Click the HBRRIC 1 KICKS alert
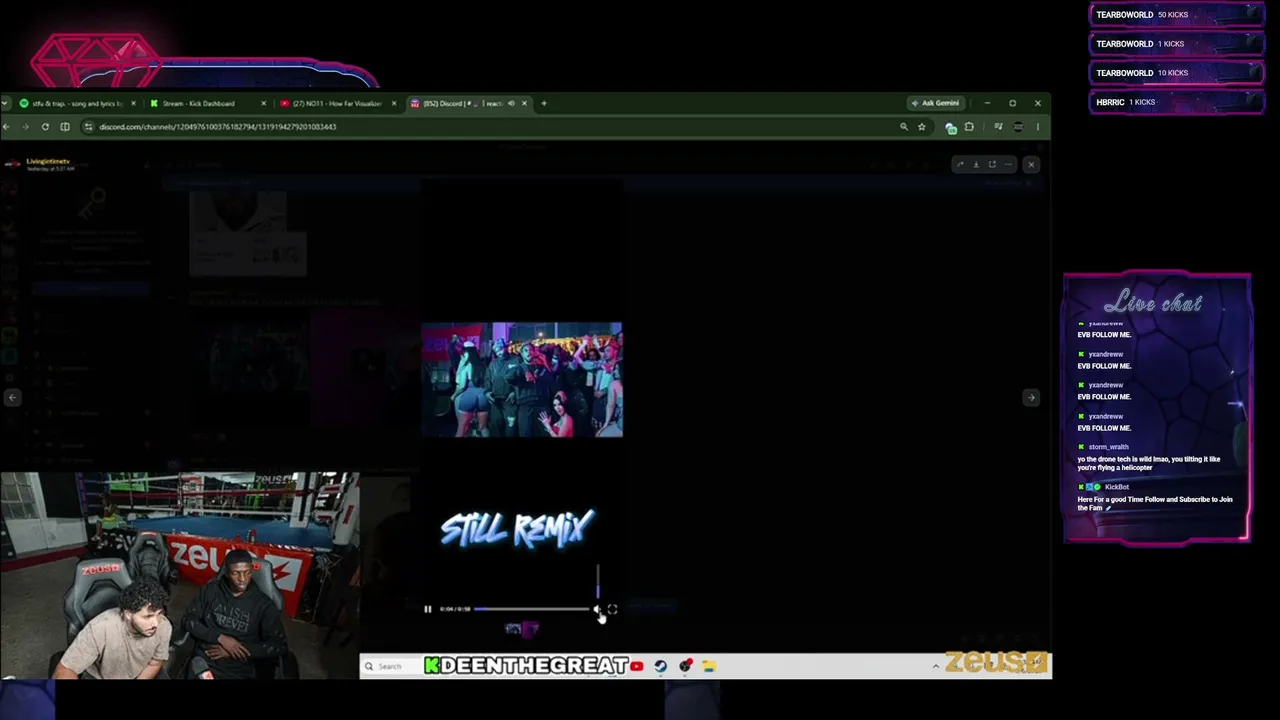This screenshot has height=720, width=1280. tap(1176, 102)
